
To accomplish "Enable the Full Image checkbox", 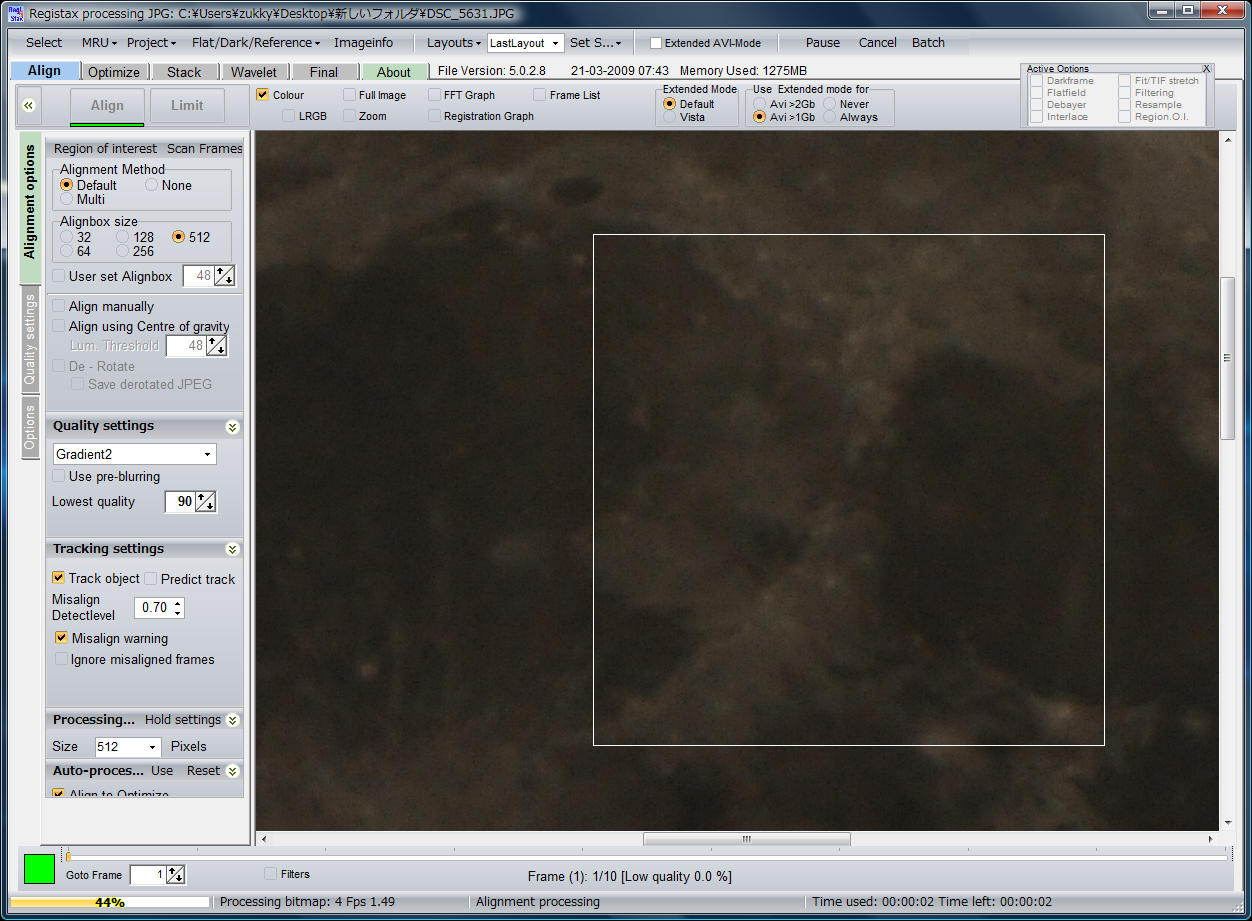I will pos(349,95).
